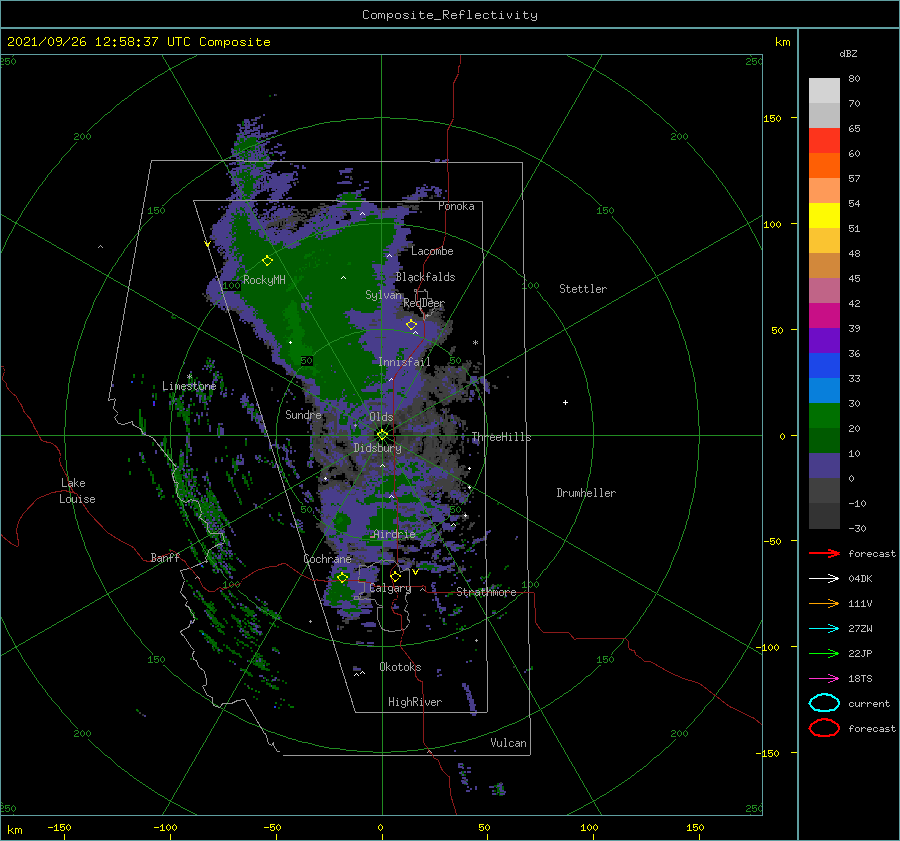Image resolution: width=900 pixels, height=841 pixels.
Task: Click the 45 dBZ pink color swatch
Action: click(x=824, y=290)
